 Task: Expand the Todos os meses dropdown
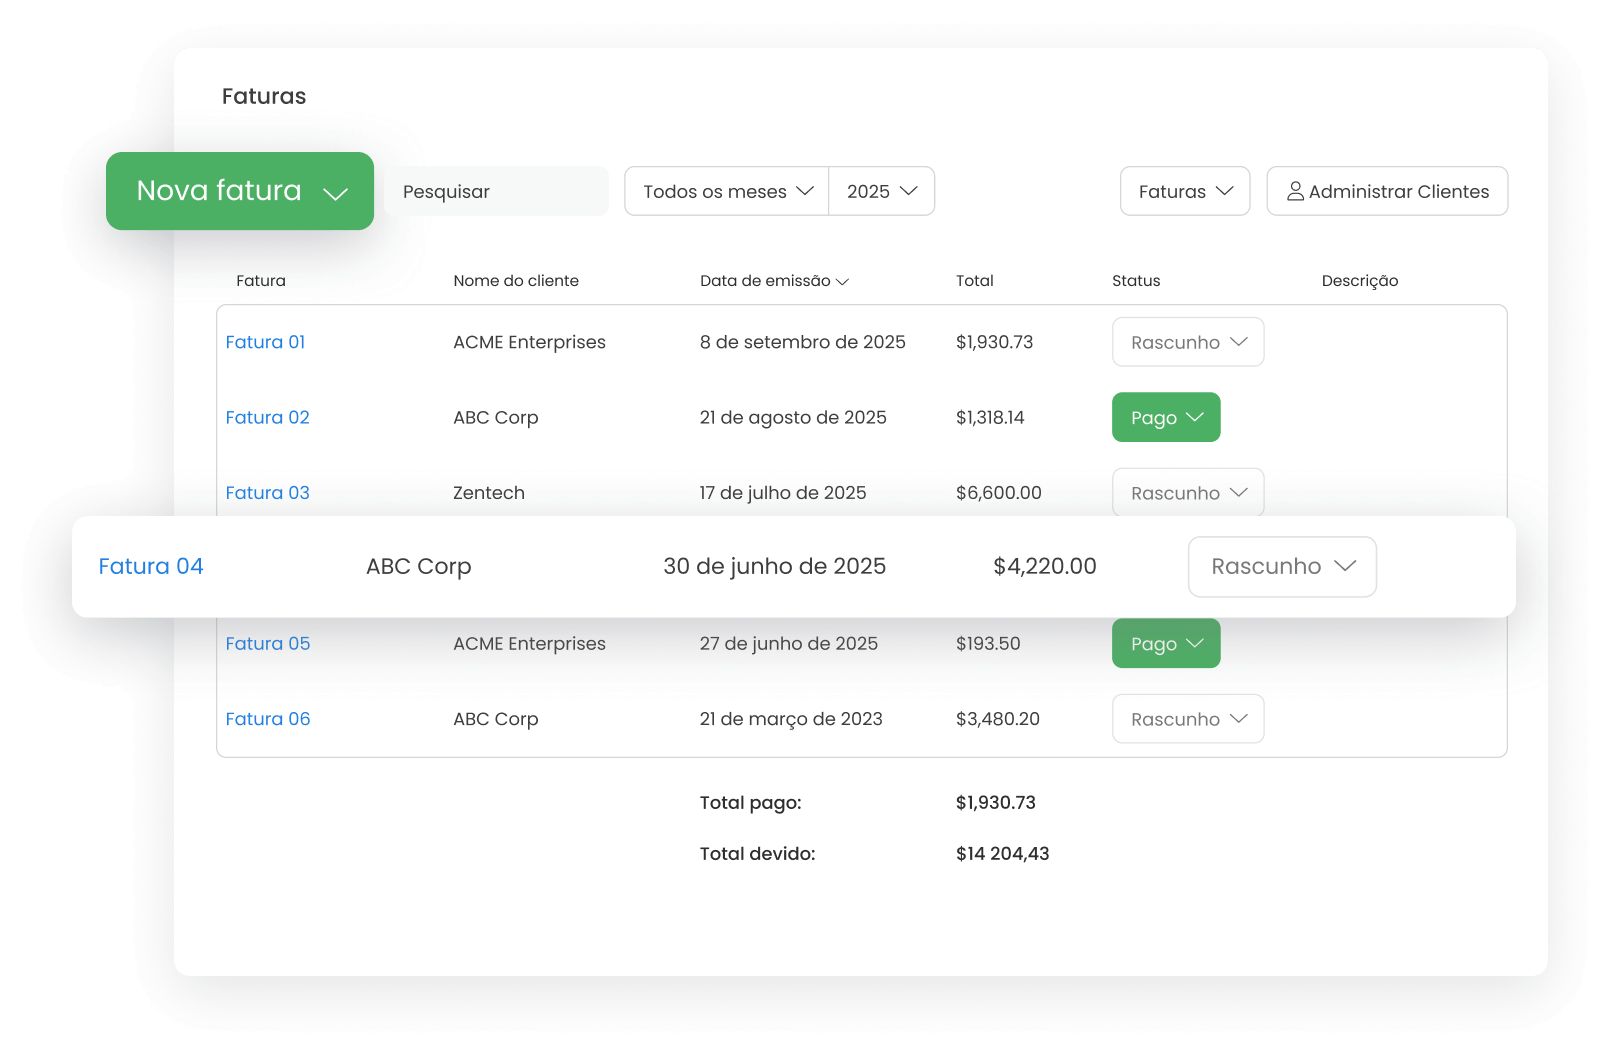point(727,191)
